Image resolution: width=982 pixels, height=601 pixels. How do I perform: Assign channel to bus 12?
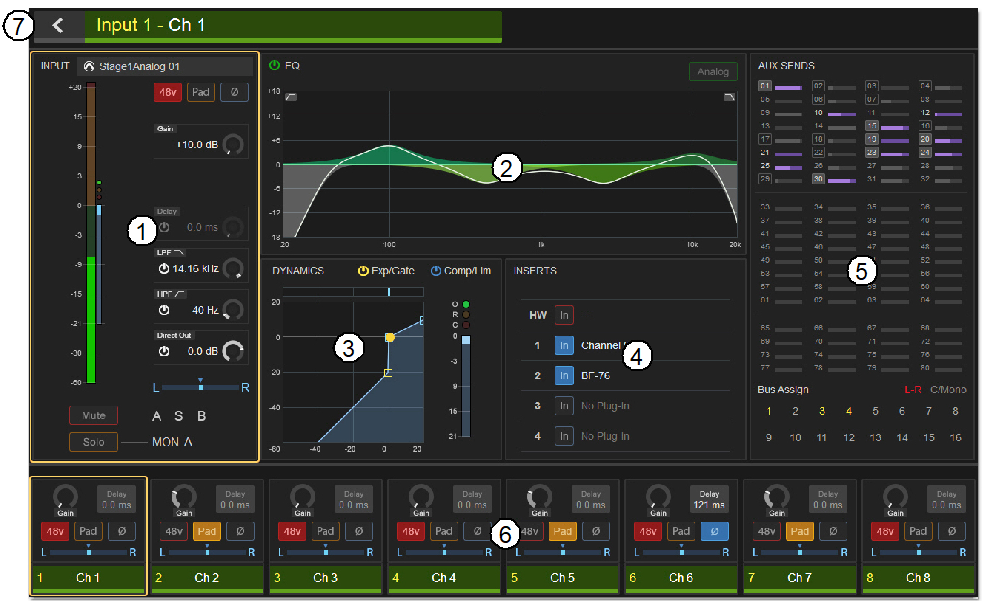pyautogui.click(x=849, y=438)
